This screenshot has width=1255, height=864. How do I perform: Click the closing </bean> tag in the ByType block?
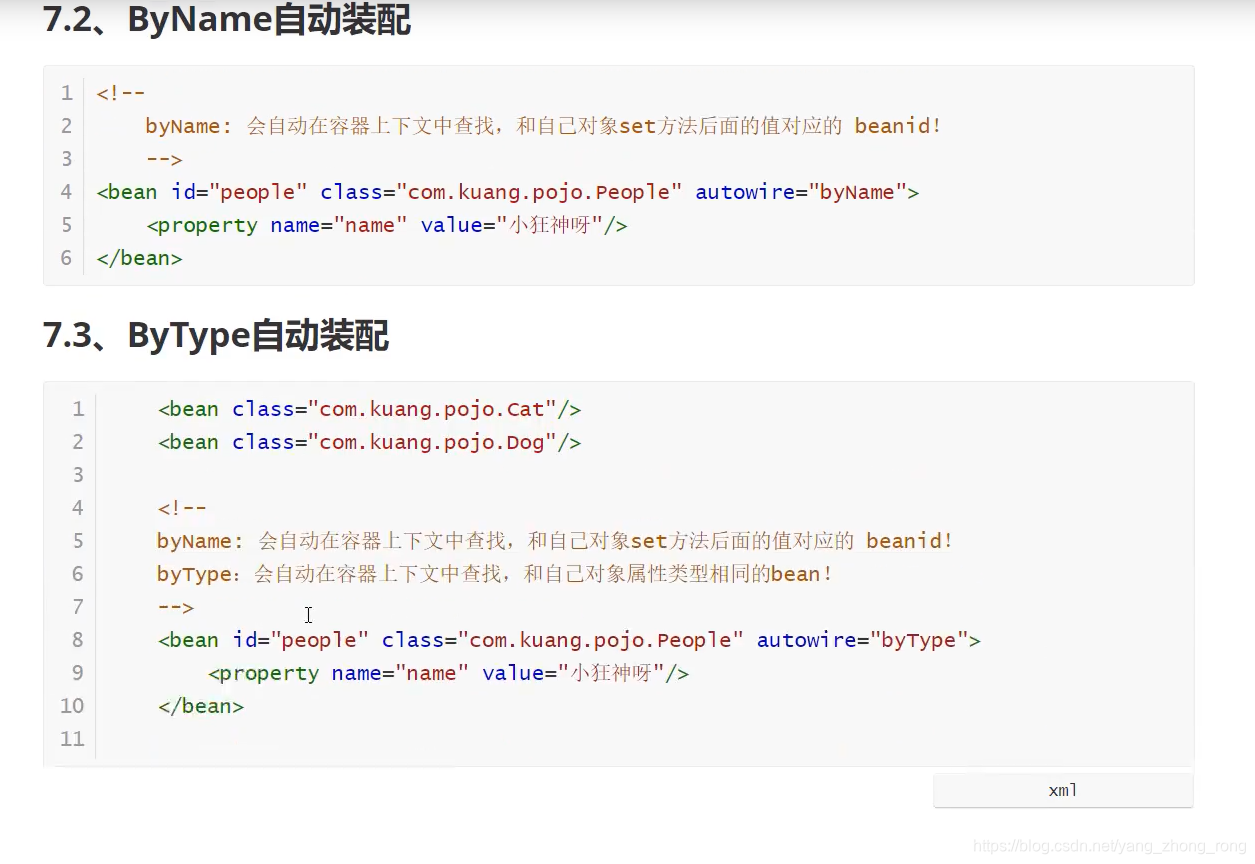pyautogui.click(x=201, y=706)
